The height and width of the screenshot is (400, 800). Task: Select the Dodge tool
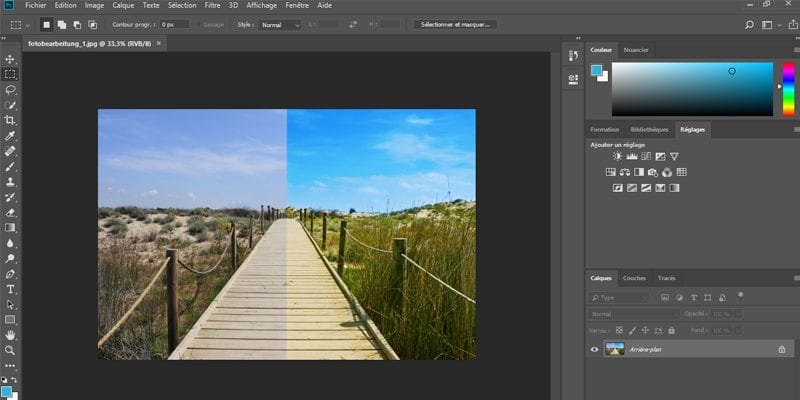click(x=10, y=258)
